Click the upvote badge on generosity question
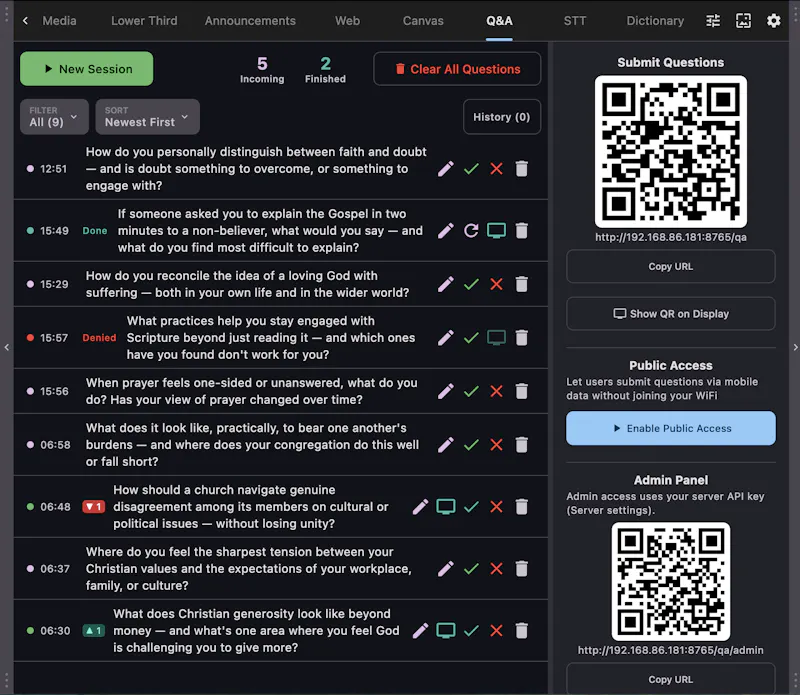 coord(93,631)
